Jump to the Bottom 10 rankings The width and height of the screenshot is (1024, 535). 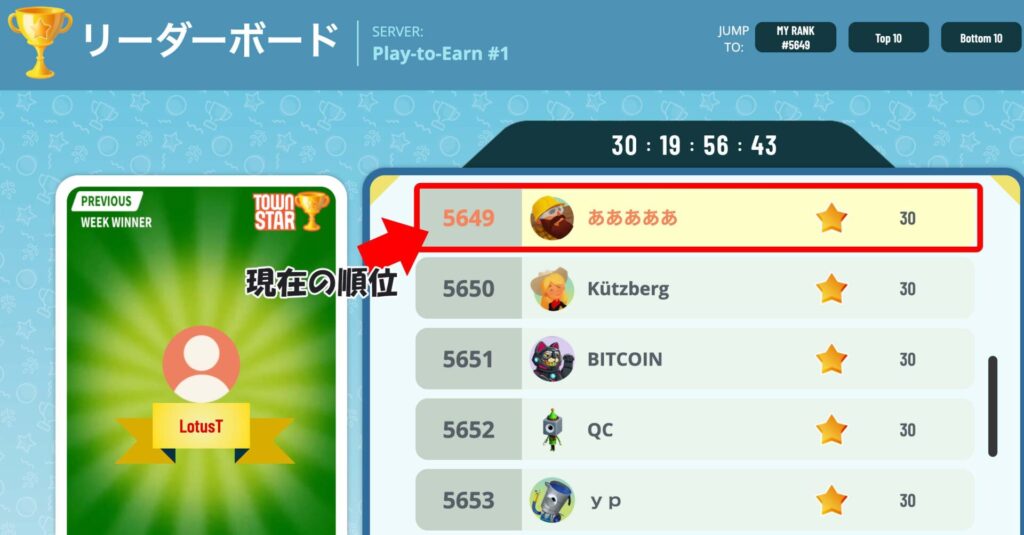(981, 37)
